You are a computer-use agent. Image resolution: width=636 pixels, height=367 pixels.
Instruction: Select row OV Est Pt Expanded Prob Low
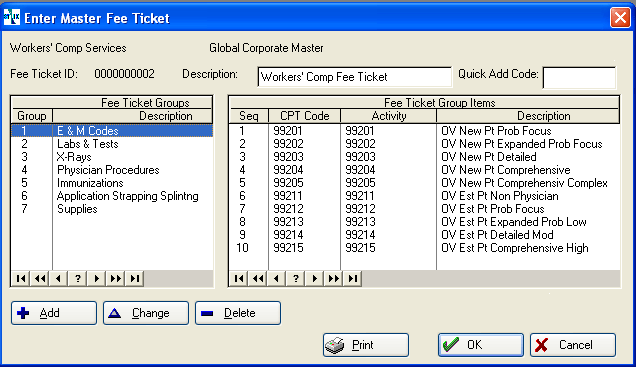(424, 221)
